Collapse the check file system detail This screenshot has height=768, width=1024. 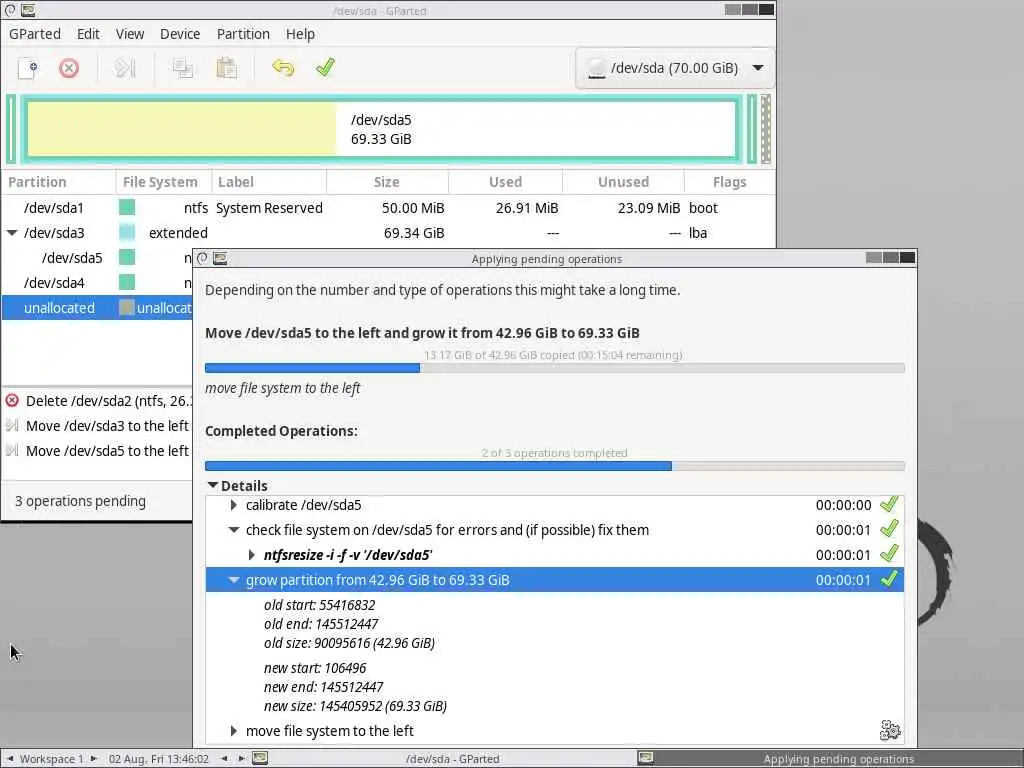[233, 530]
